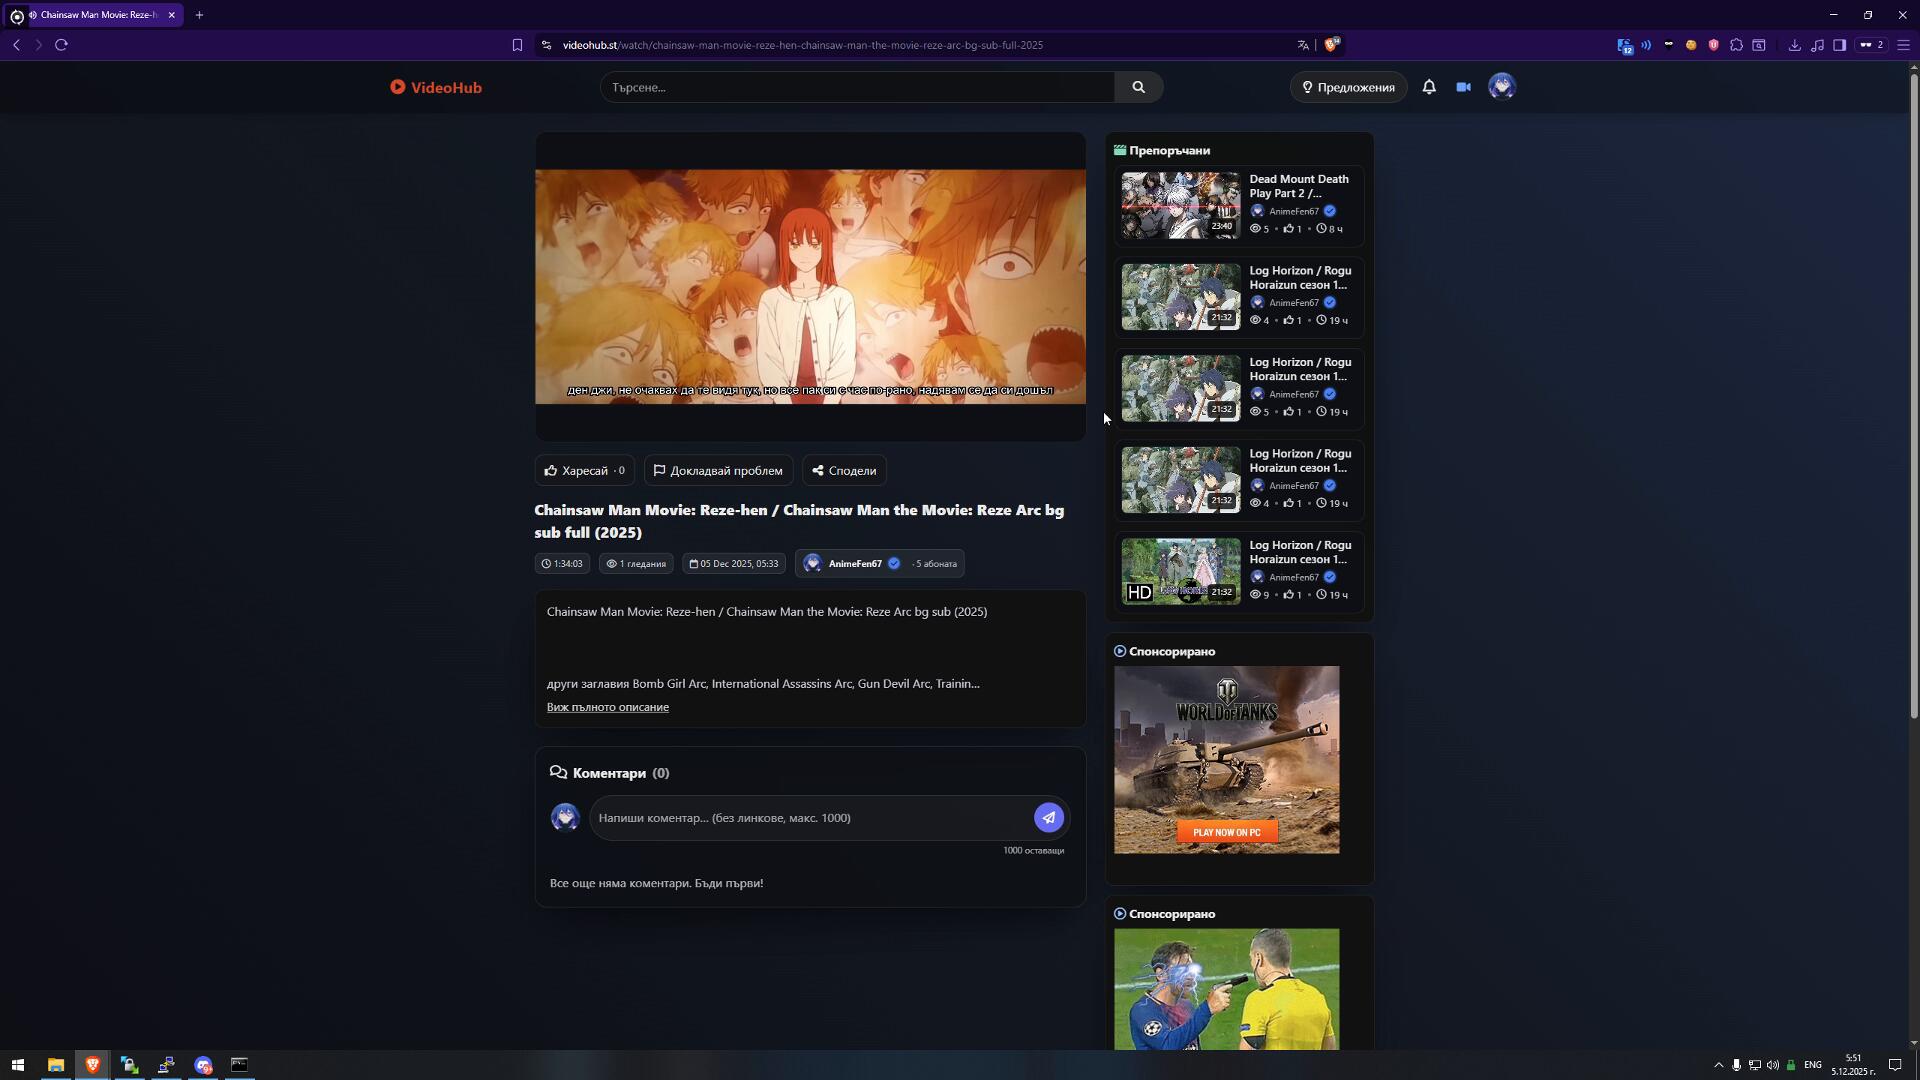Expand full description Виж пълното описание

pyautogui.click(x=607, y=707)
